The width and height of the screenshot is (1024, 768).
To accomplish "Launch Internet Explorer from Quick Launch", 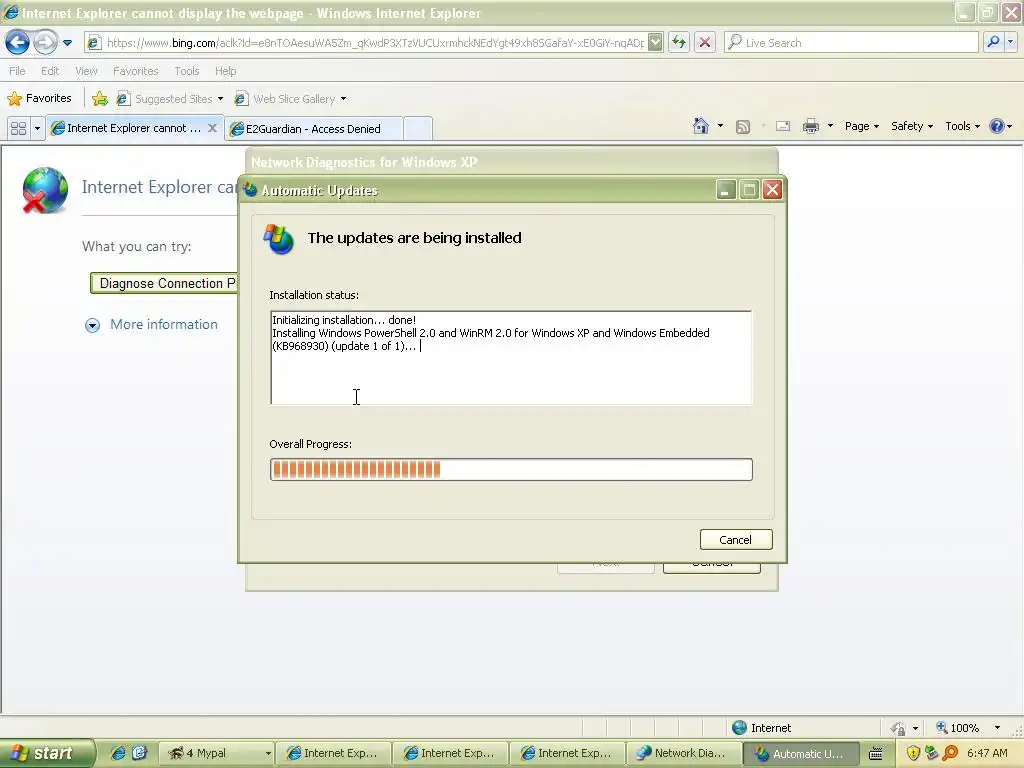I will 118,753.
